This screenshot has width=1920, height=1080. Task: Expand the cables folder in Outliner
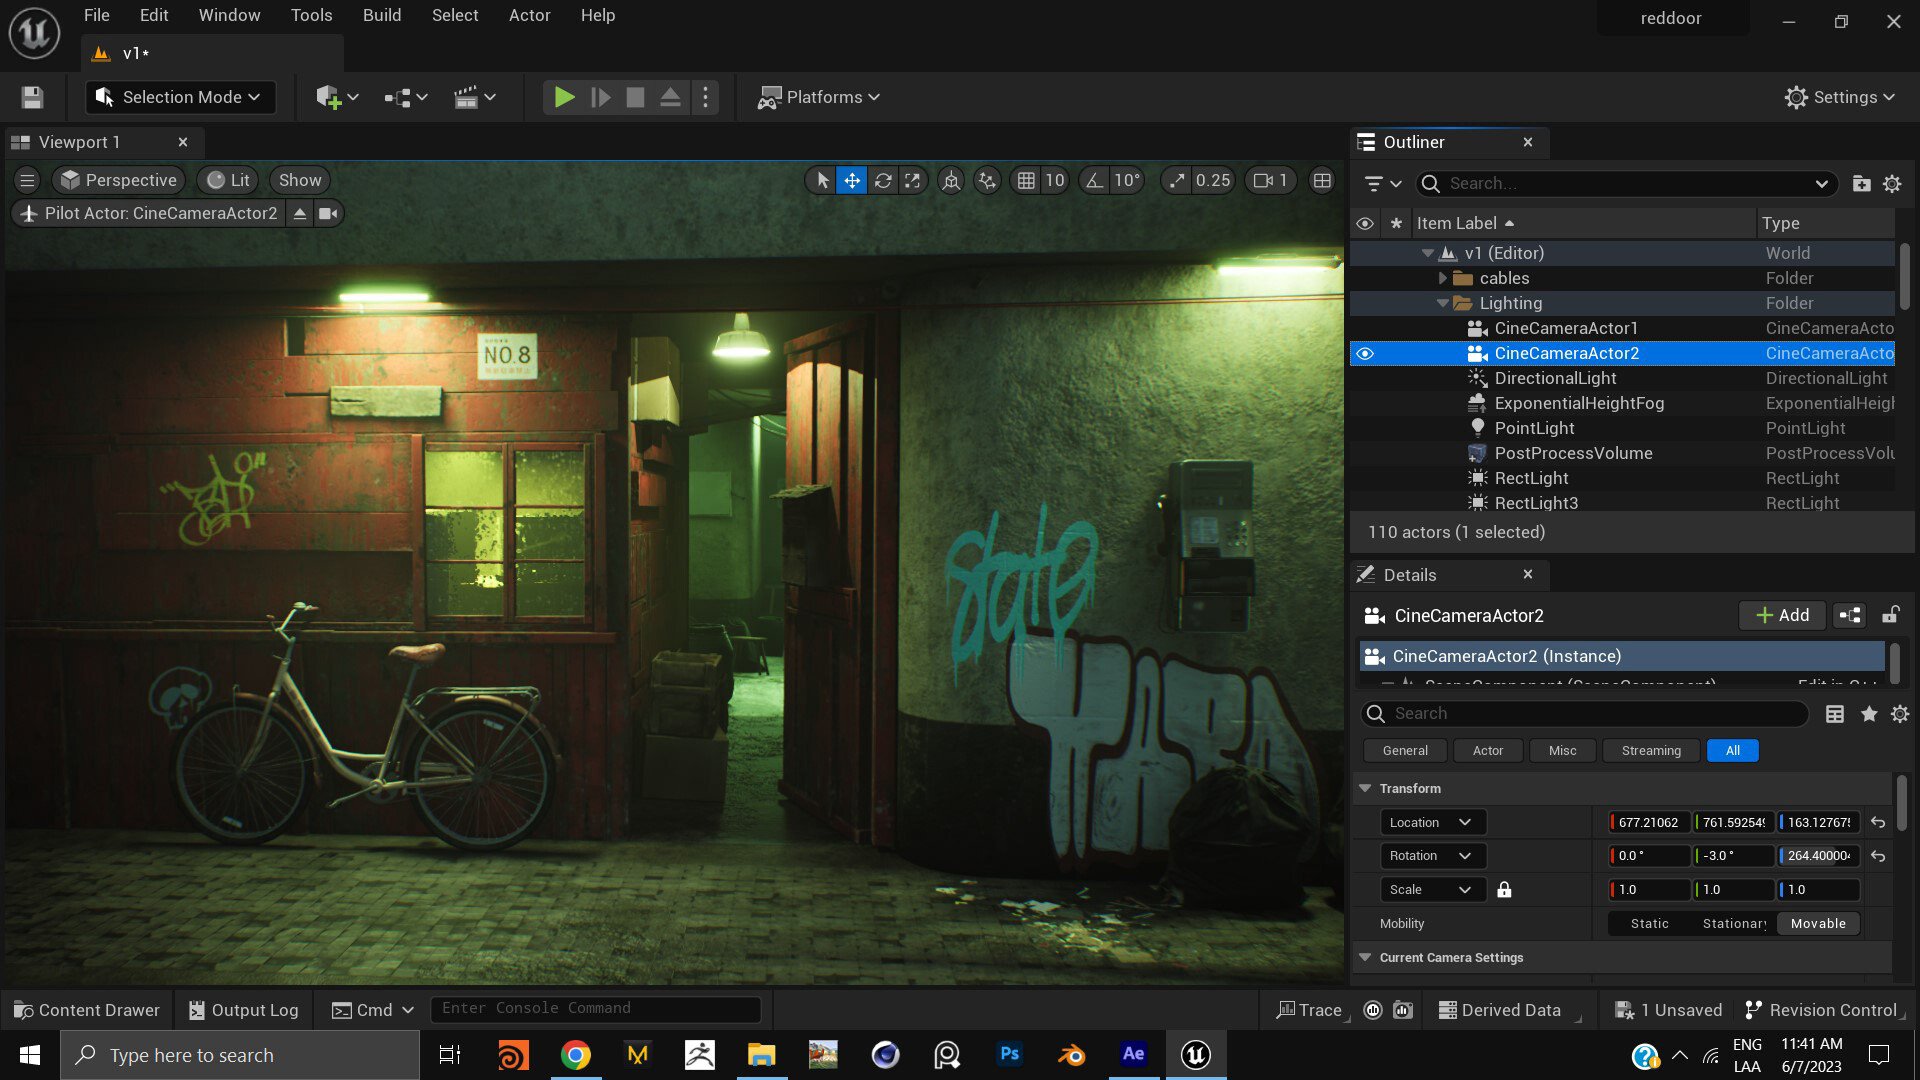[x=1442, y=278]
